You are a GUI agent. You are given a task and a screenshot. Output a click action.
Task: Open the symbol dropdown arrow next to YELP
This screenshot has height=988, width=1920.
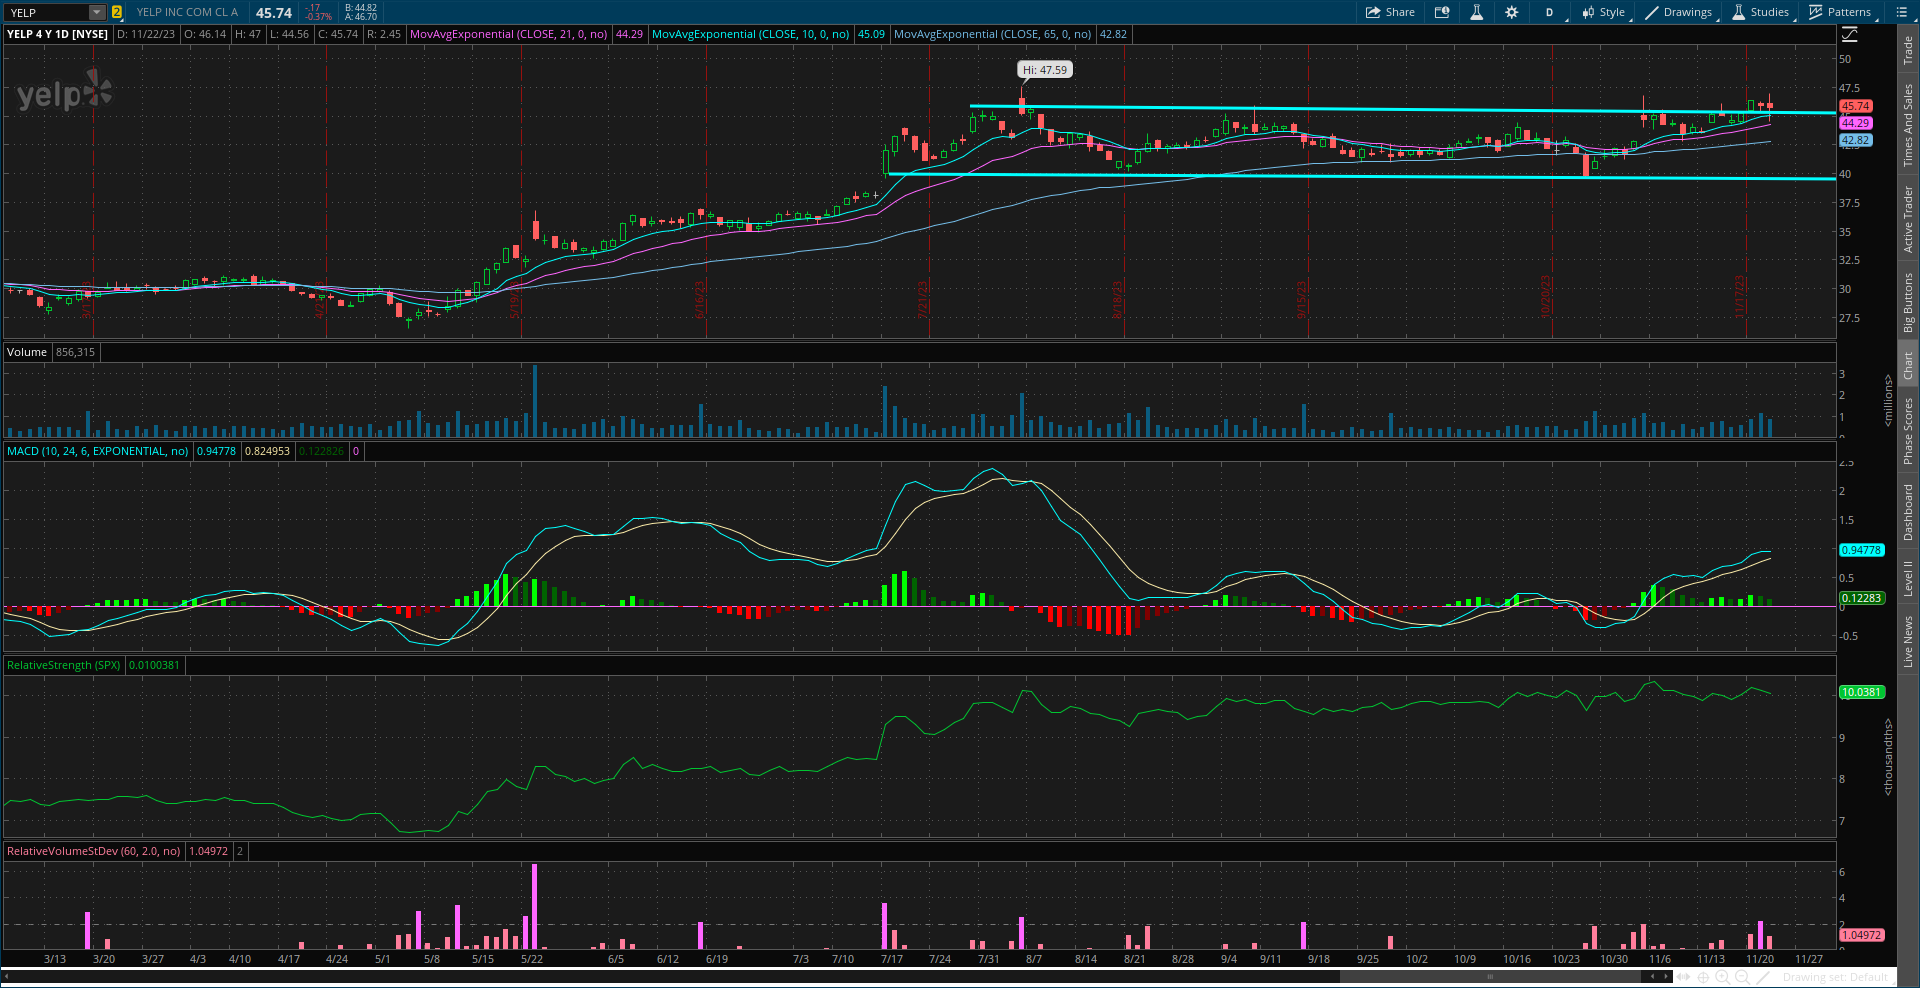pos(97,12)
